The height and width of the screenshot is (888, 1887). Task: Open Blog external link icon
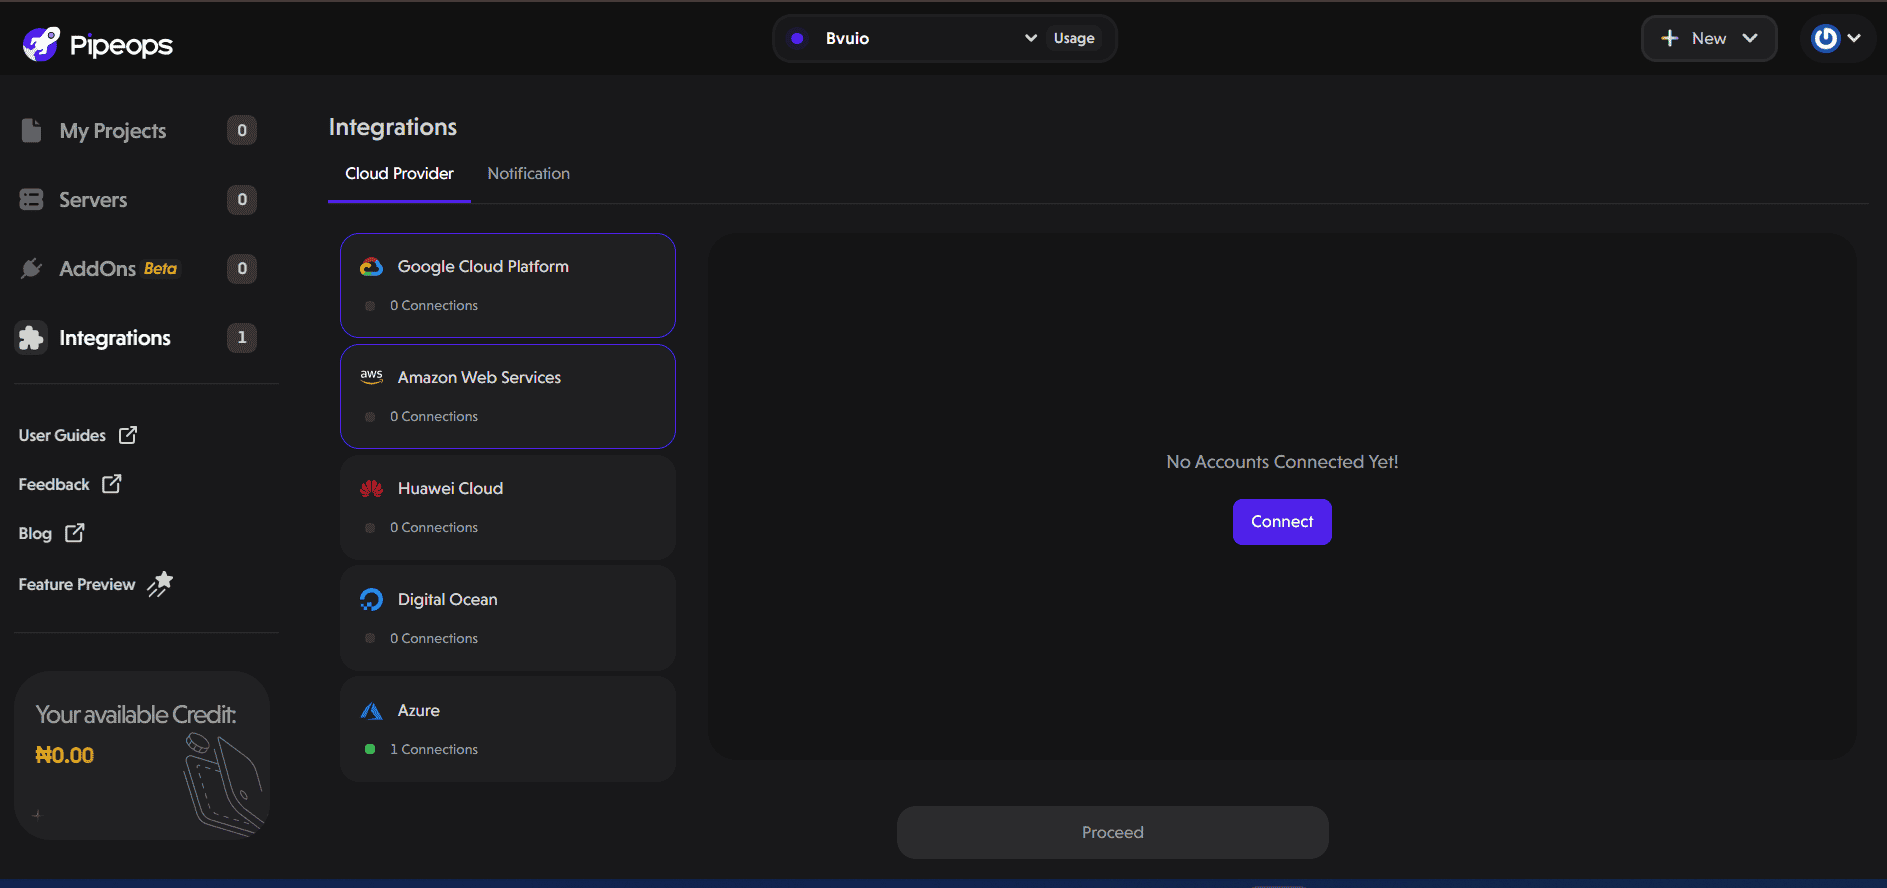75,533
